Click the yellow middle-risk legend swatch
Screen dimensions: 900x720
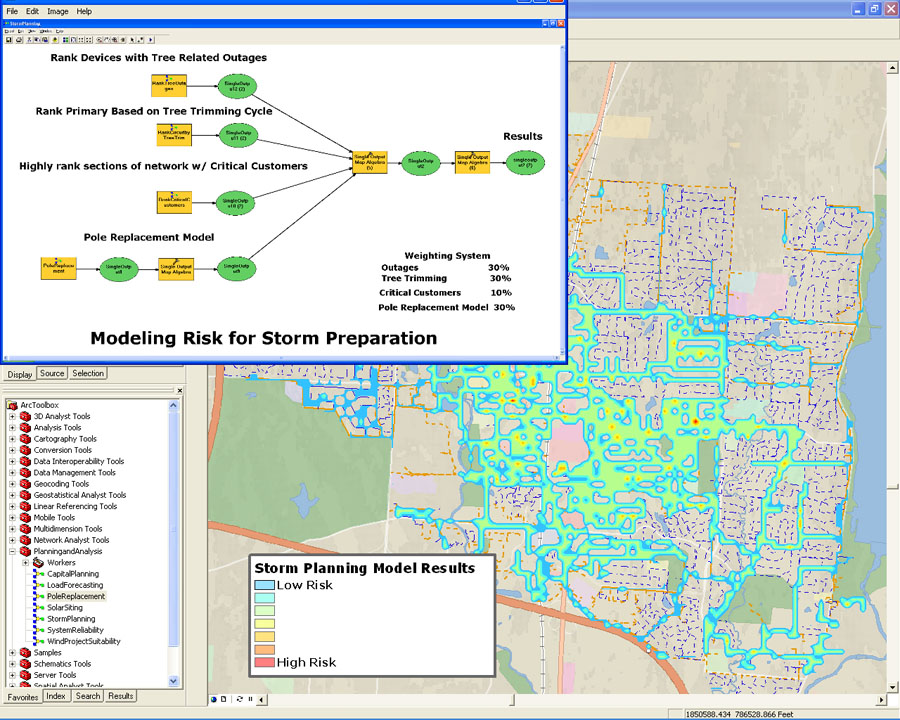tap(264, 624)
